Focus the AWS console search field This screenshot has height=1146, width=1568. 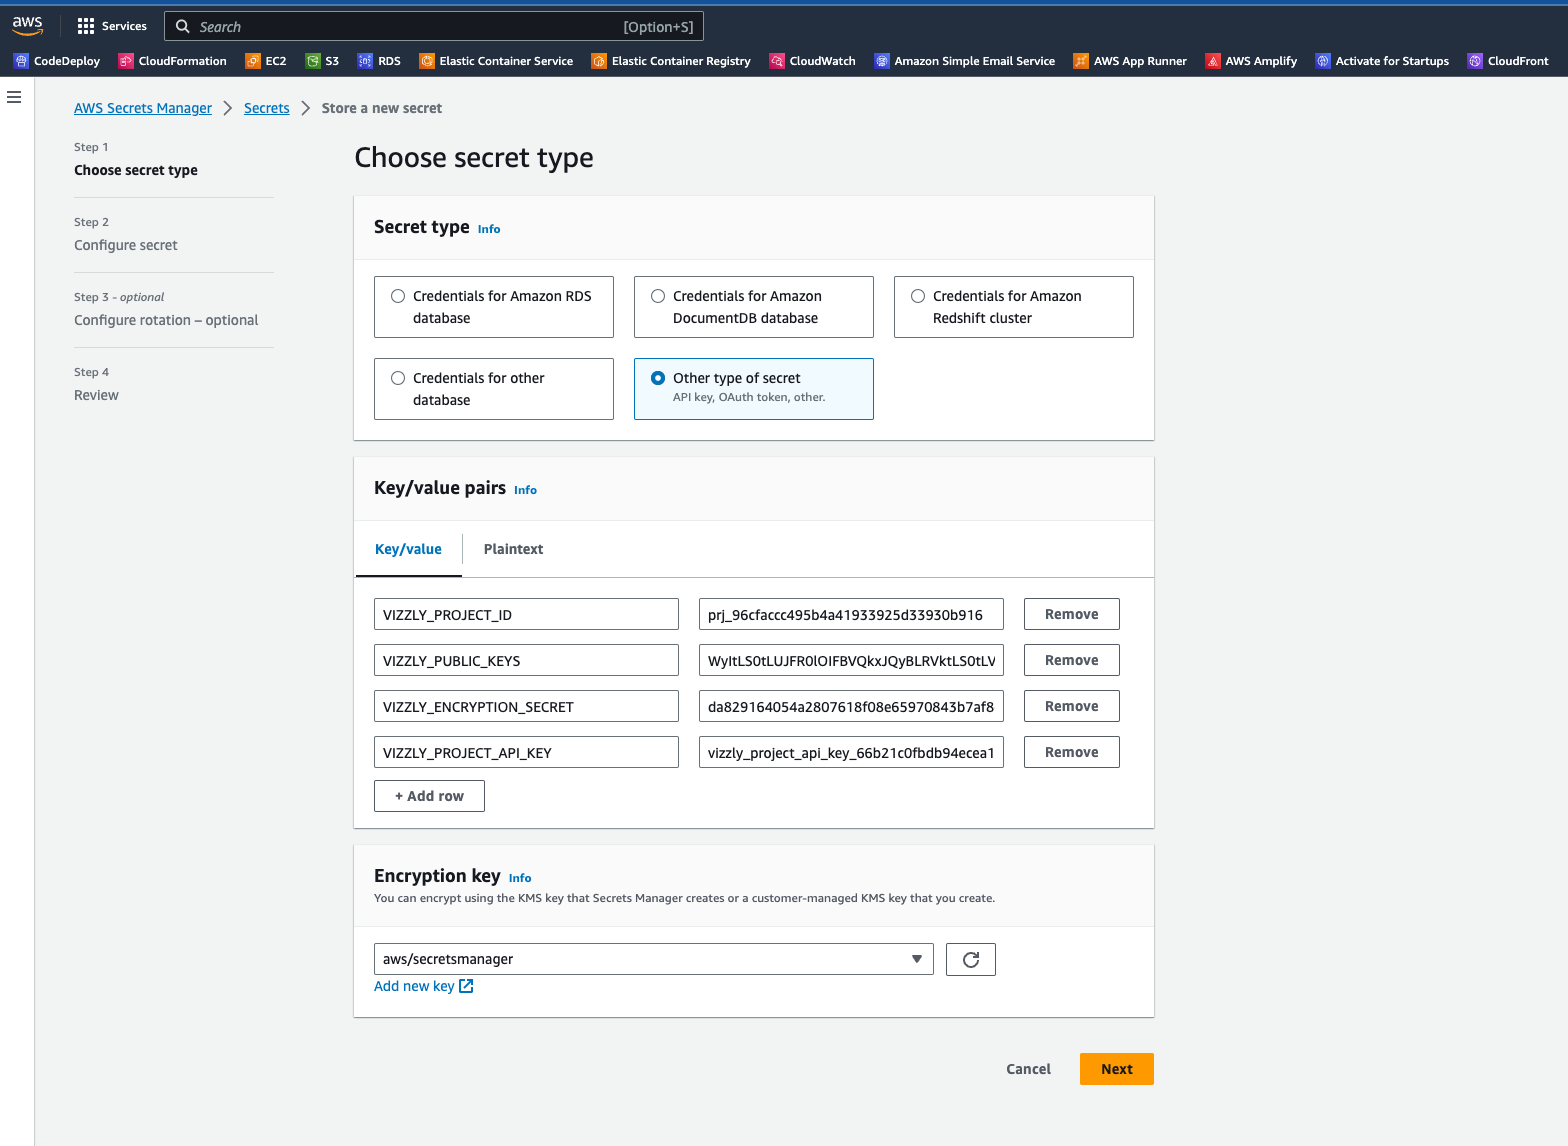tap(434, 27)
